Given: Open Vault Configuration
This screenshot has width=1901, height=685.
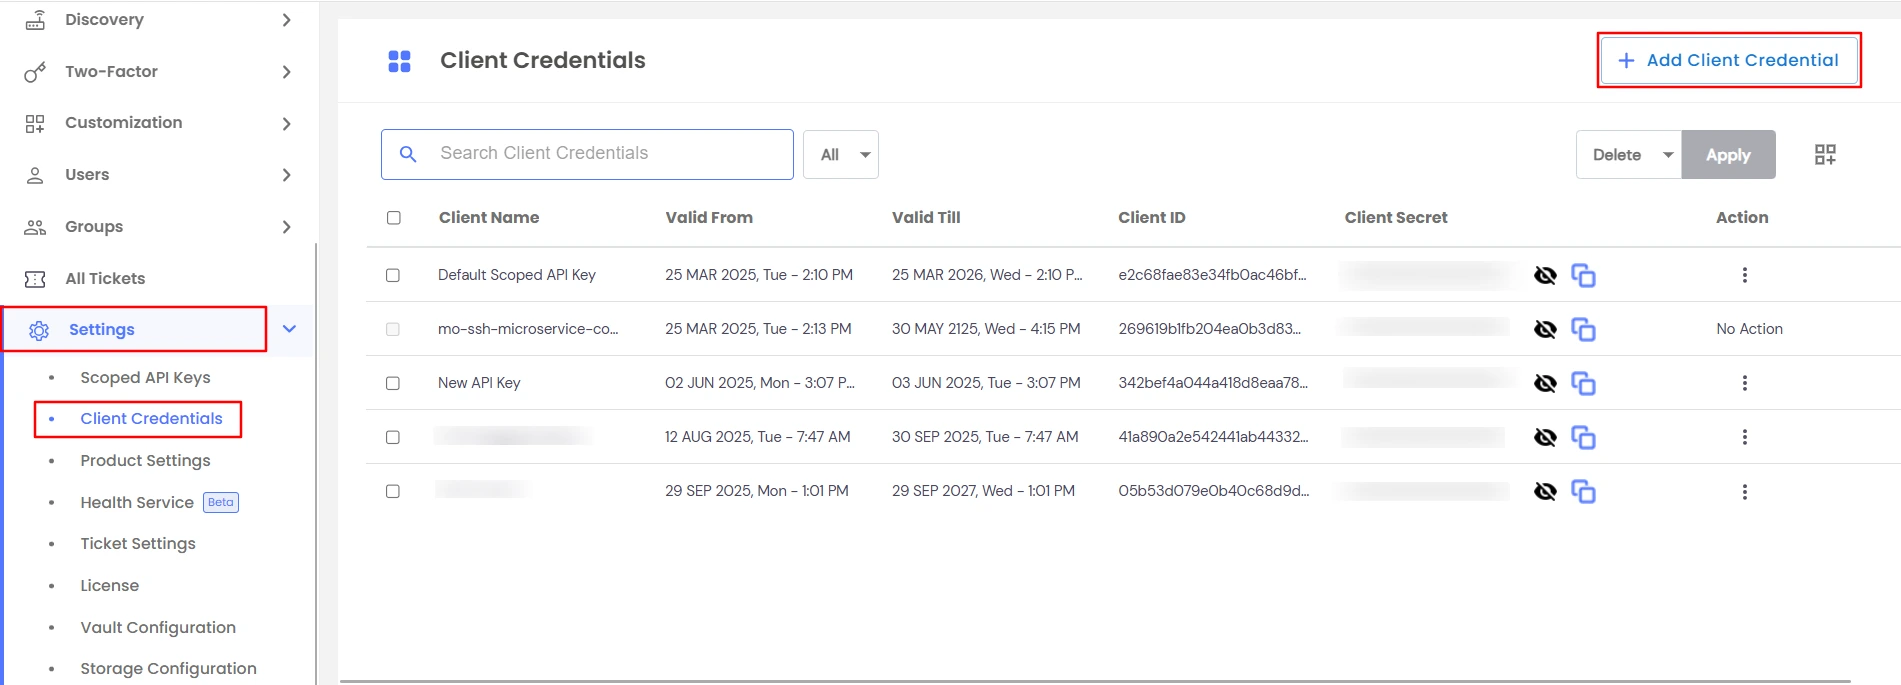Looking at the screenshot, I should click(x=158, y=628).
